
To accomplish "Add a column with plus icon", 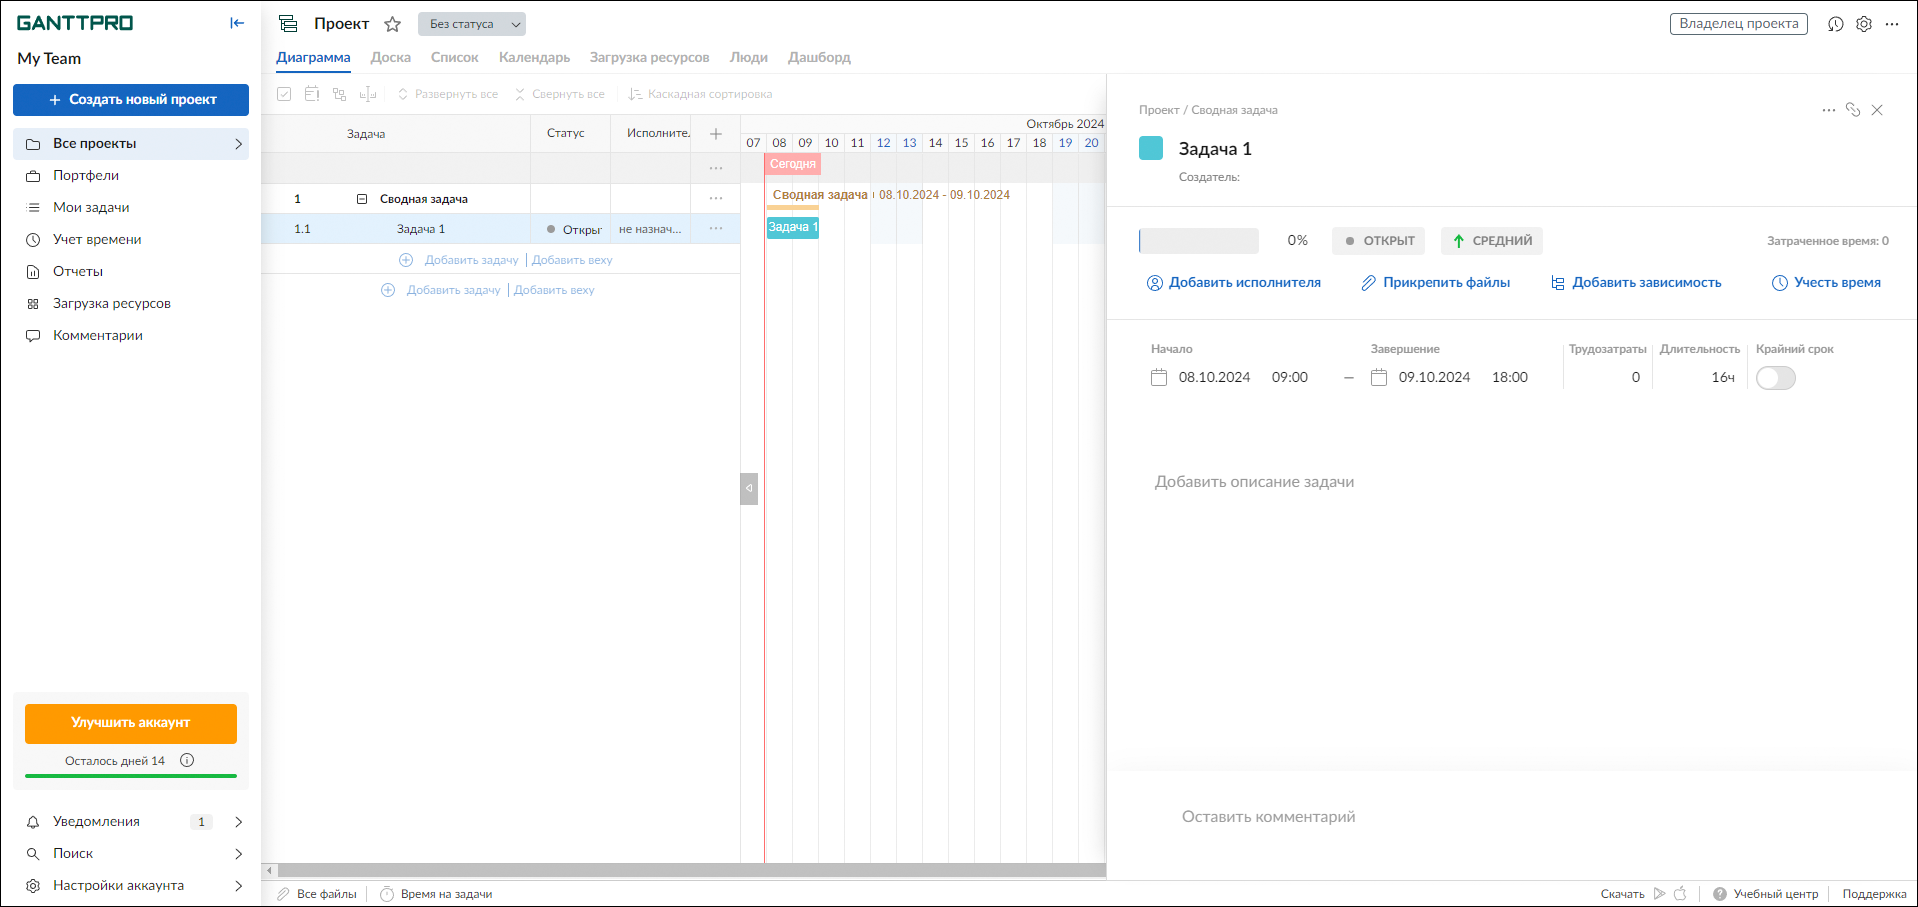I will tap(716, 134).
